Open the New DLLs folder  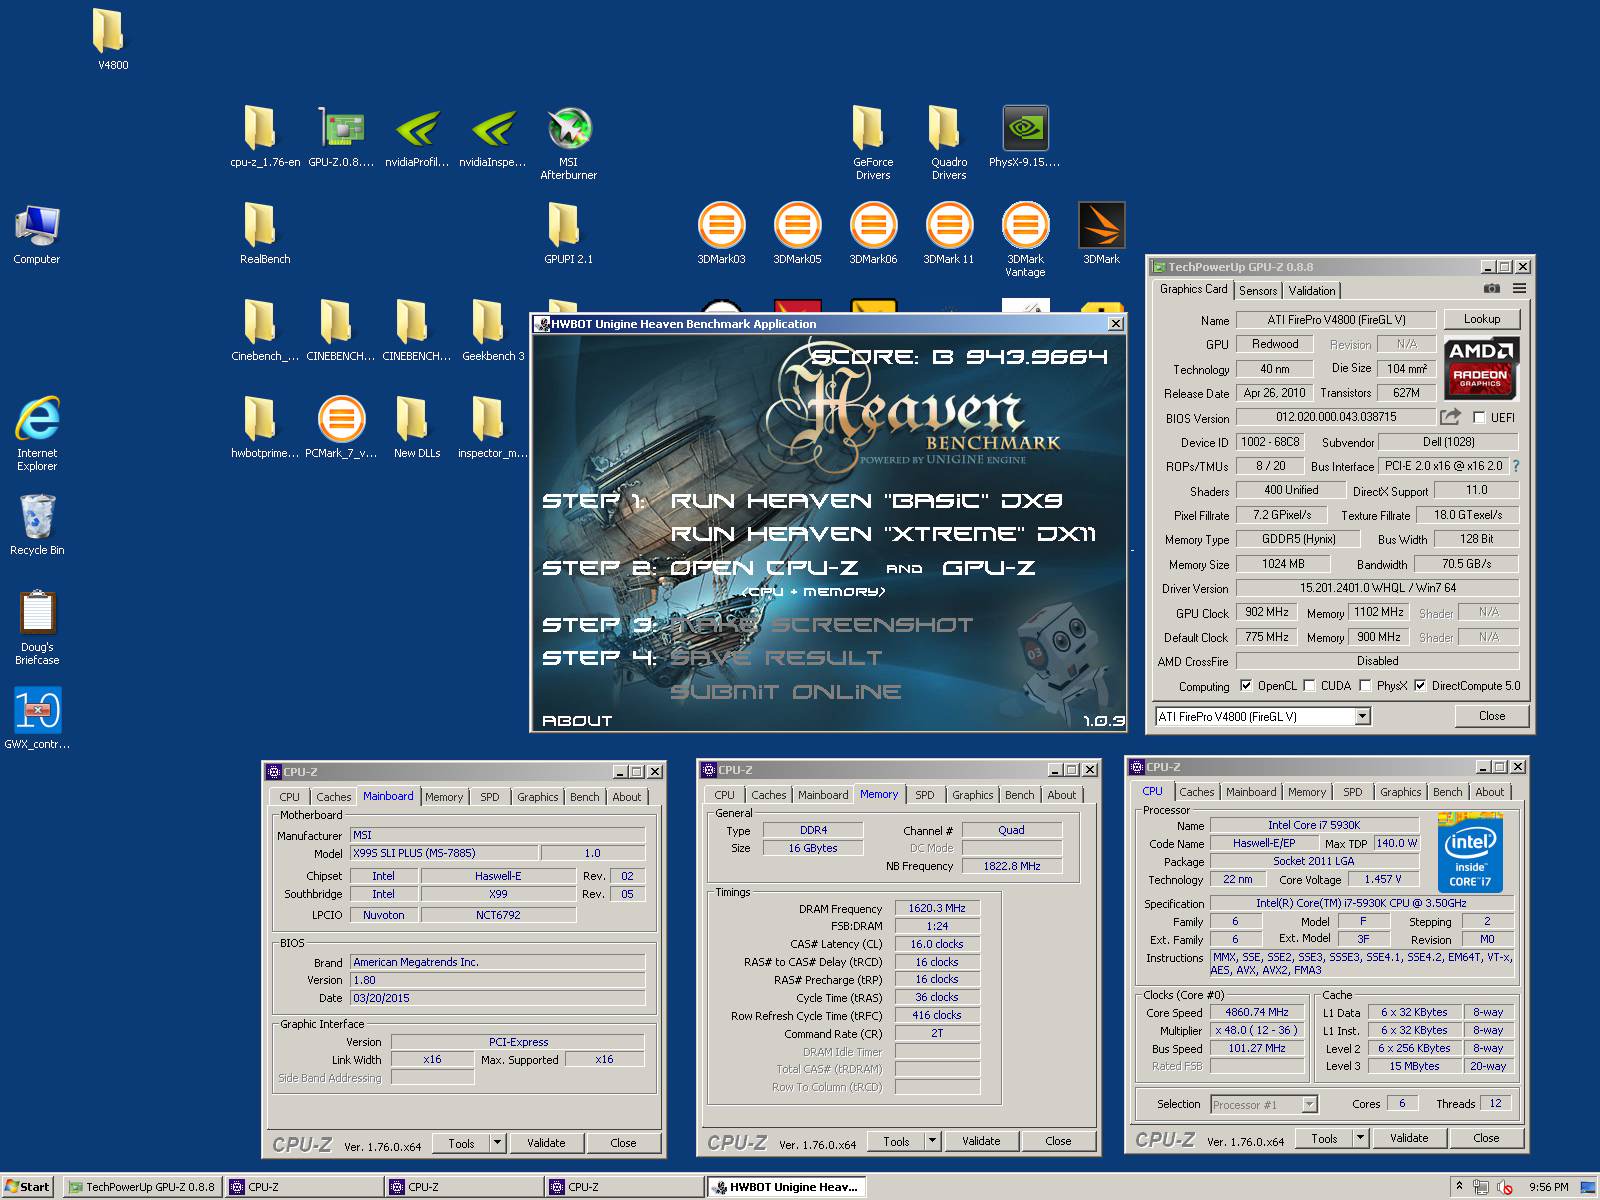(417, 427)
